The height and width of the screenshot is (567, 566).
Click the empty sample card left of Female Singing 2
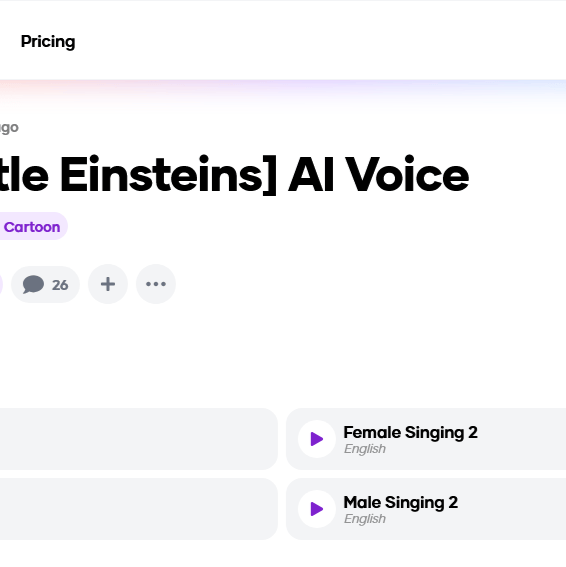[139, 439]
